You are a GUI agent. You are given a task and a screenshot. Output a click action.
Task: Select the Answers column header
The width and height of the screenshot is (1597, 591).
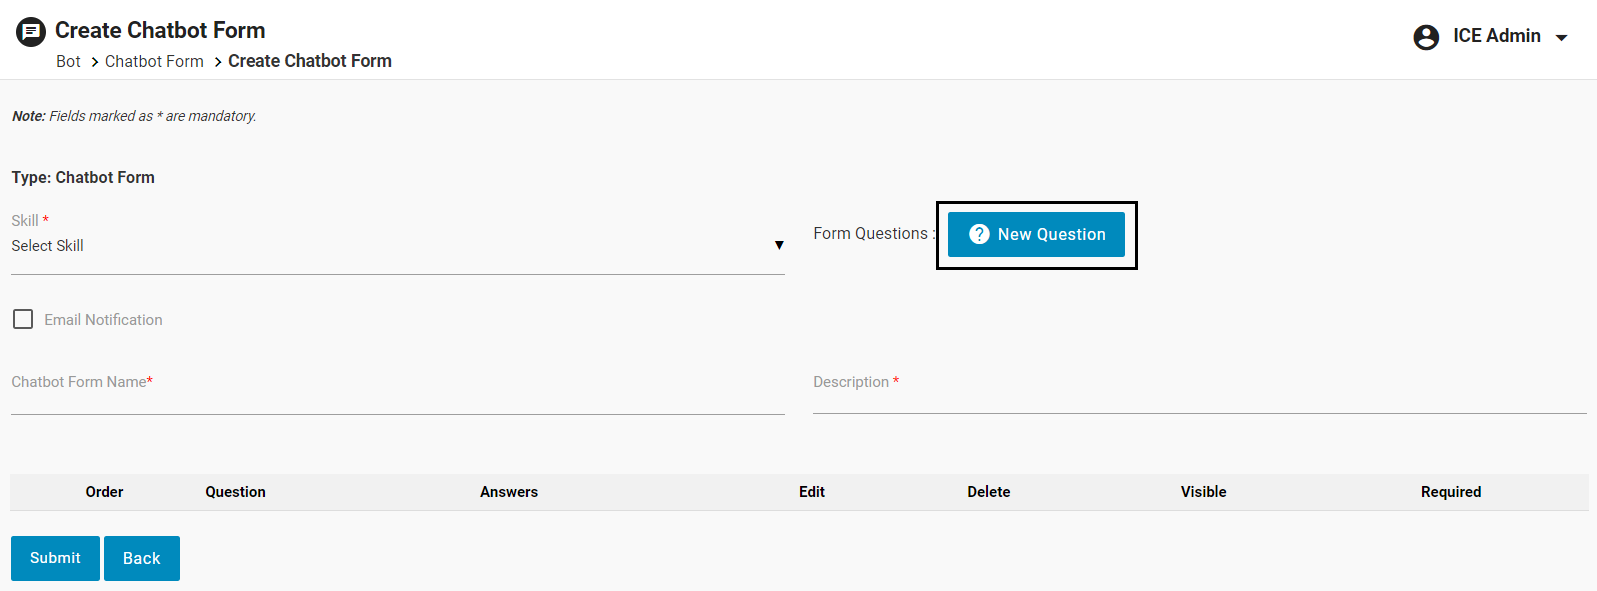coord(508,492)
